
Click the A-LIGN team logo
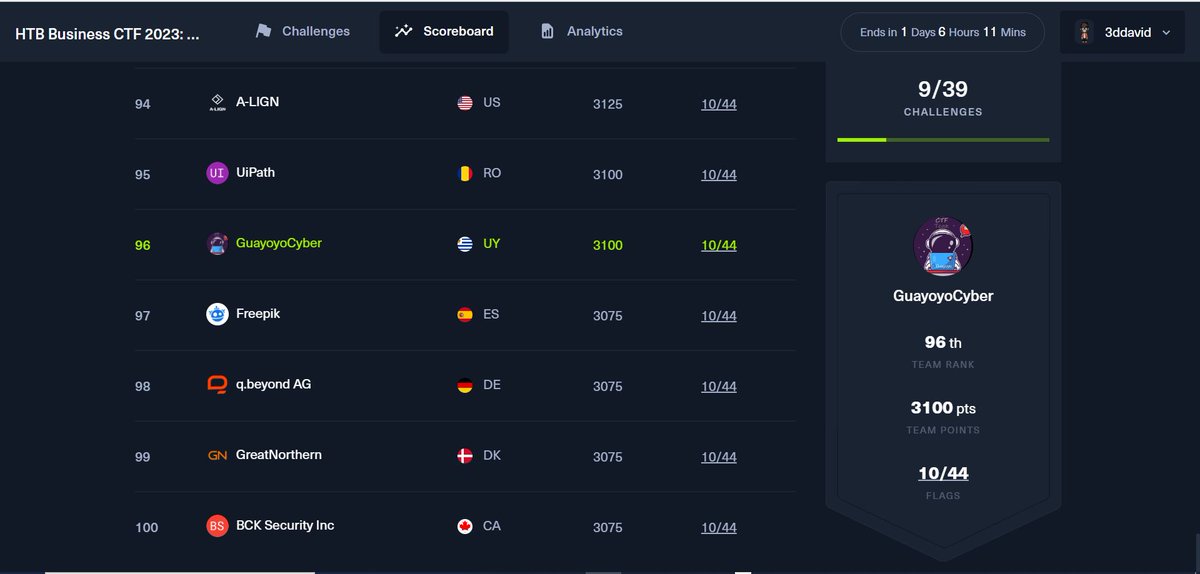(217, 102)
